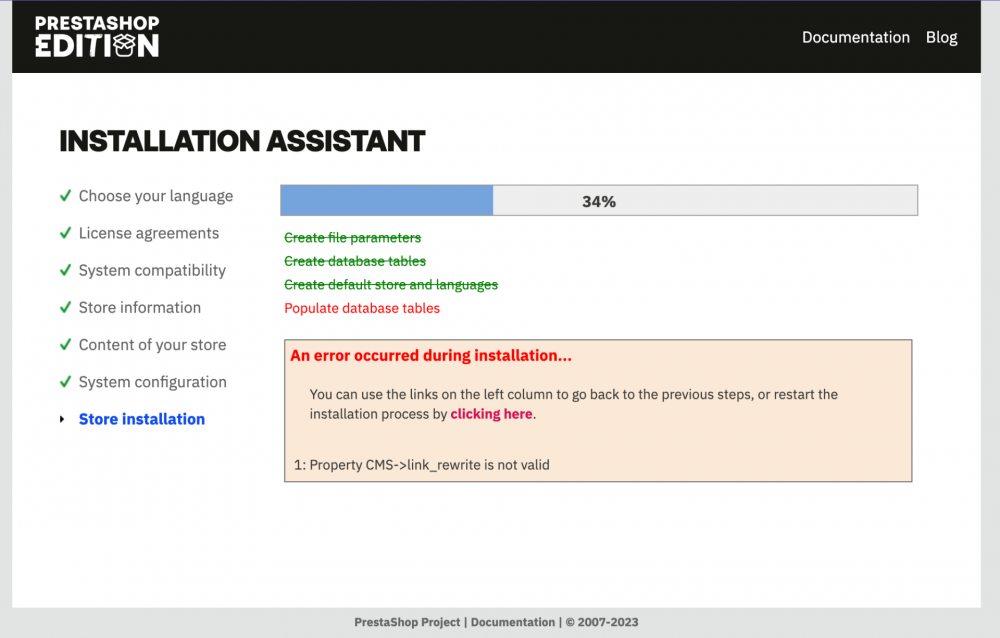Click the failing Populate database tables step
The height and width of the screenshot is (638, 1000).
point(361,308)
